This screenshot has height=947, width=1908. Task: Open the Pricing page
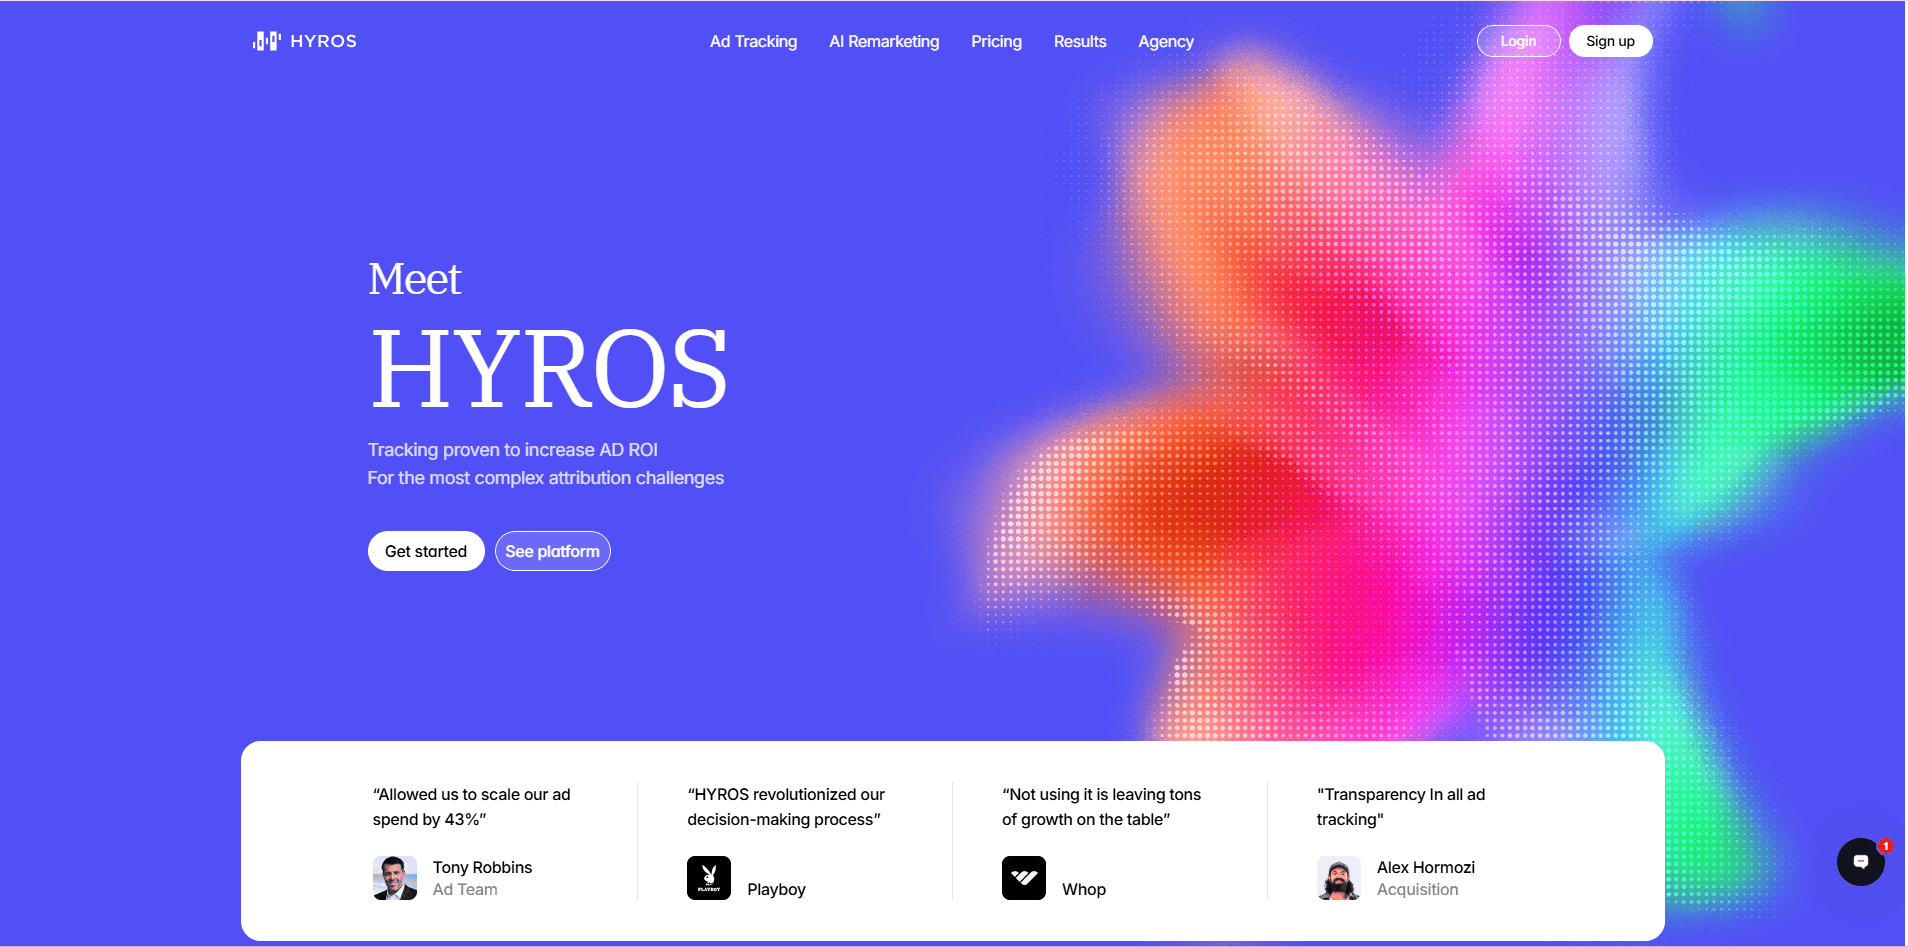coord(996,42)
